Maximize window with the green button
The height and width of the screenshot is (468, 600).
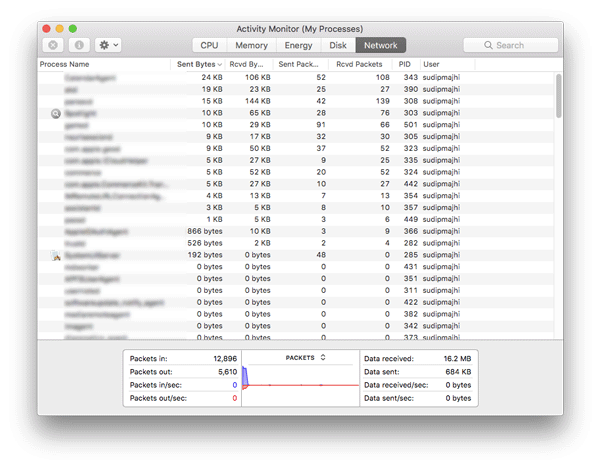tap(73, 29)
